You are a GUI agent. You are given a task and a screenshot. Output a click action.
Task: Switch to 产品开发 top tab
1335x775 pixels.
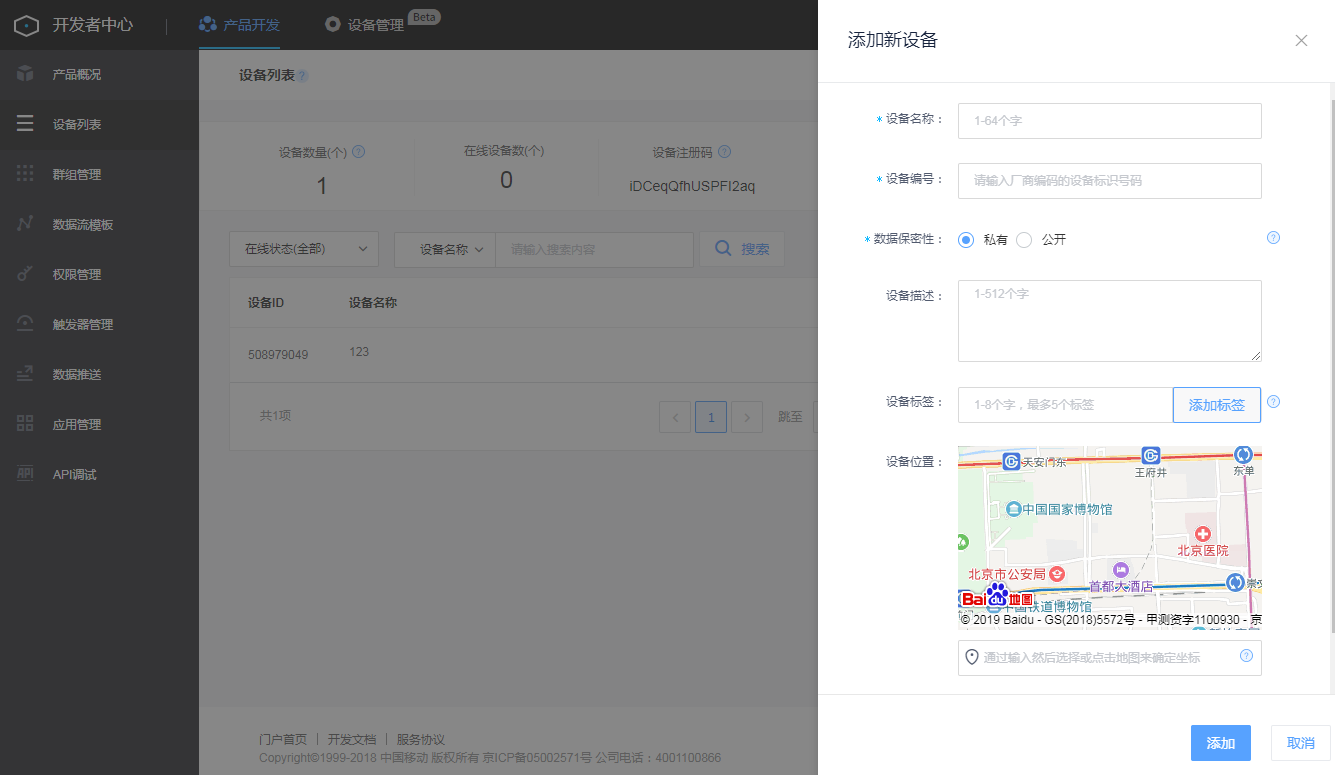click(239, 25)
